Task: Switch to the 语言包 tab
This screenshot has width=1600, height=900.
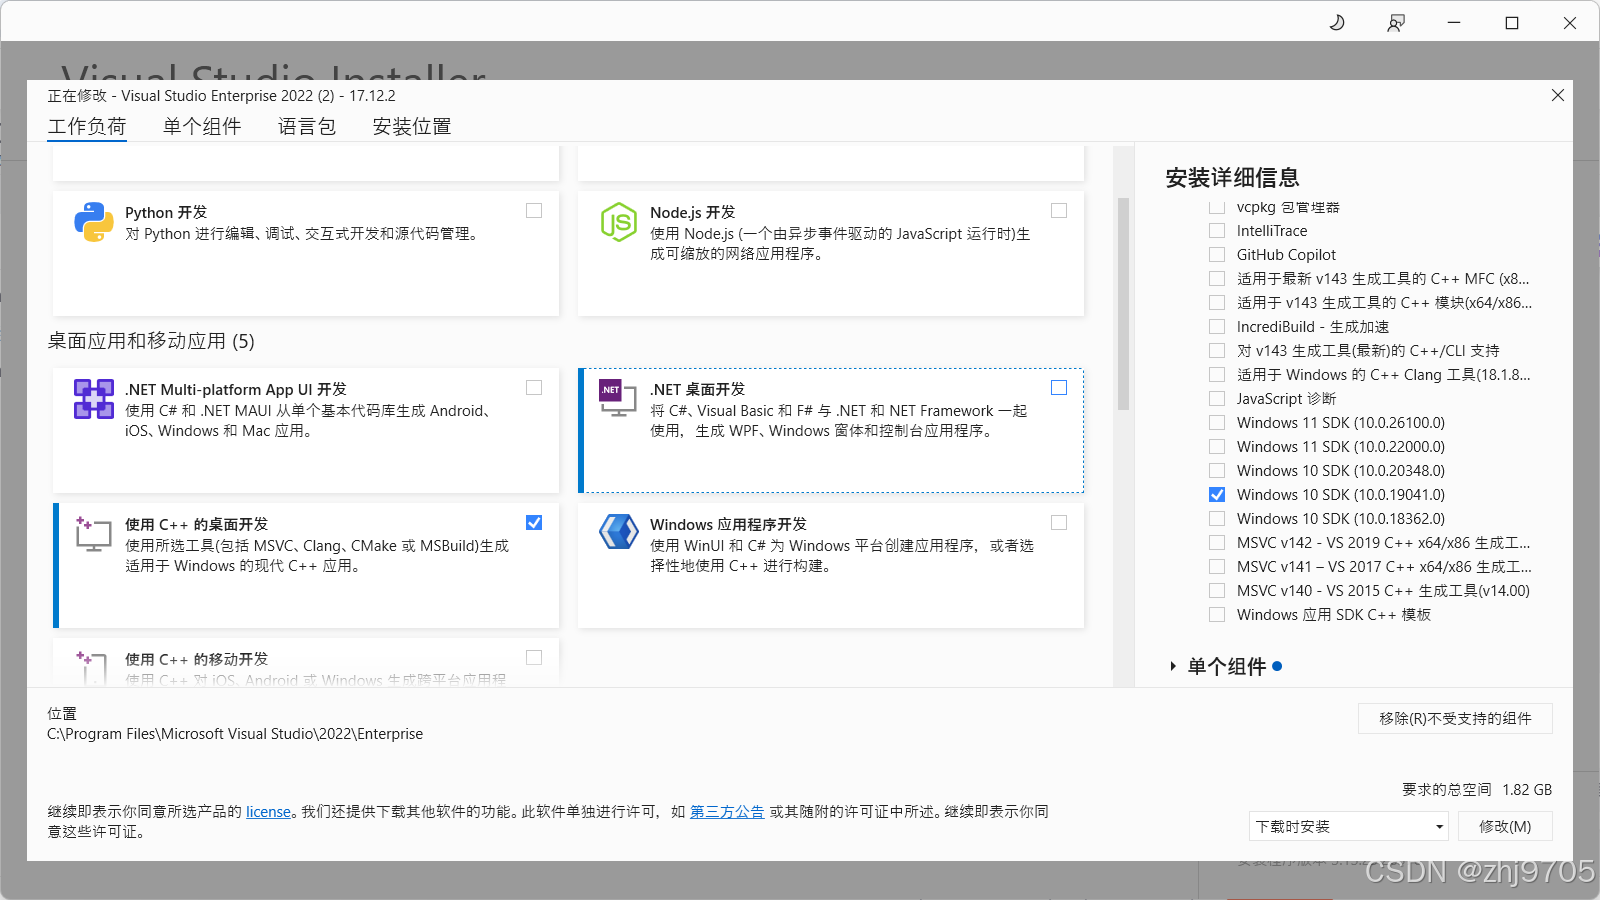Action: 307,127
